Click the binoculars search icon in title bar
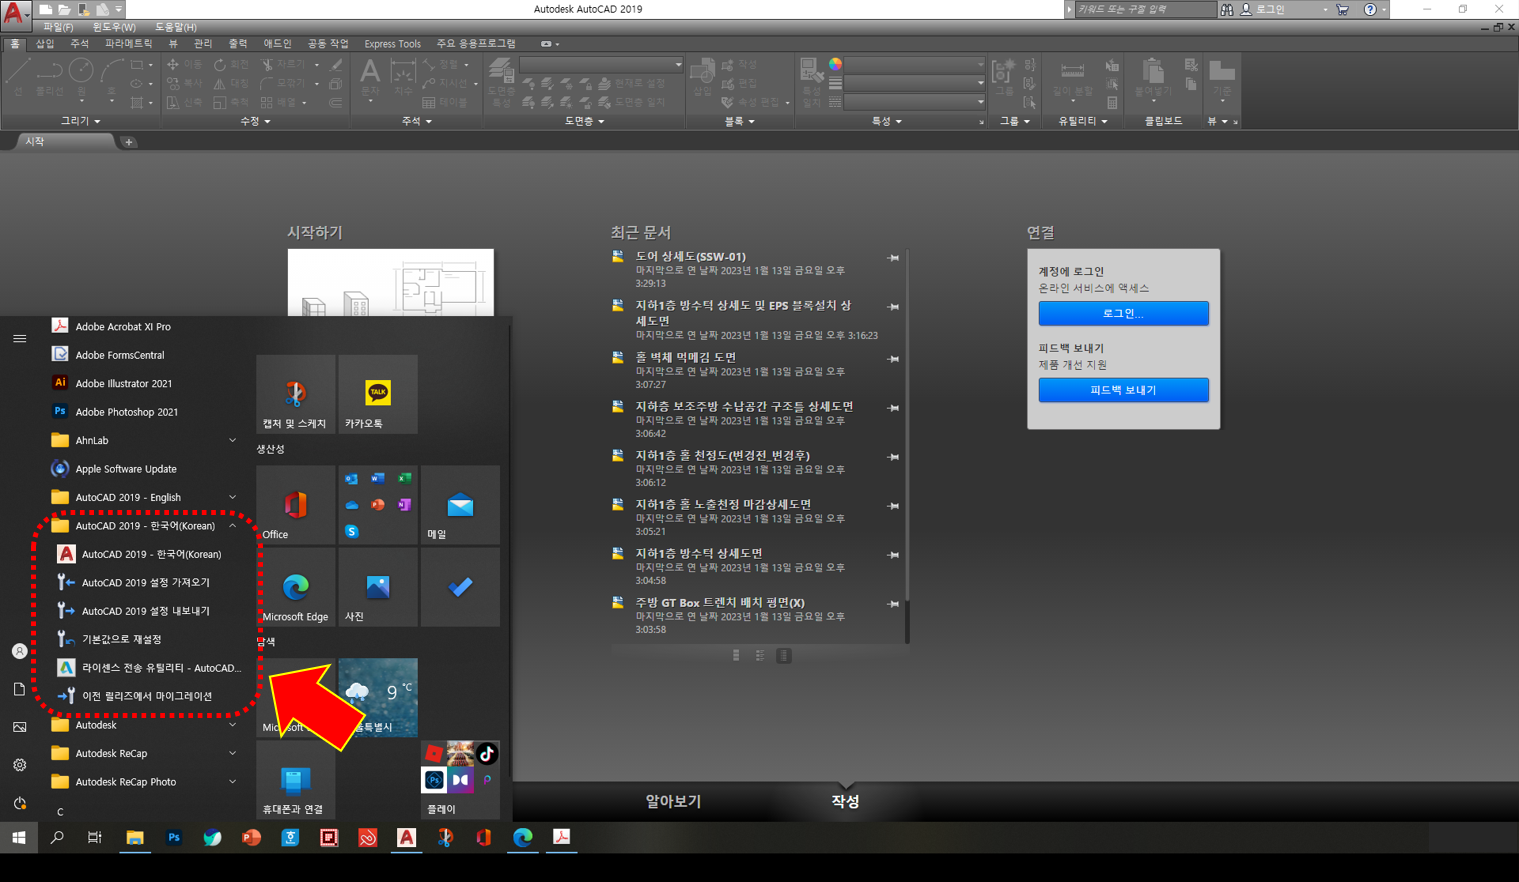 (1227, 9)
